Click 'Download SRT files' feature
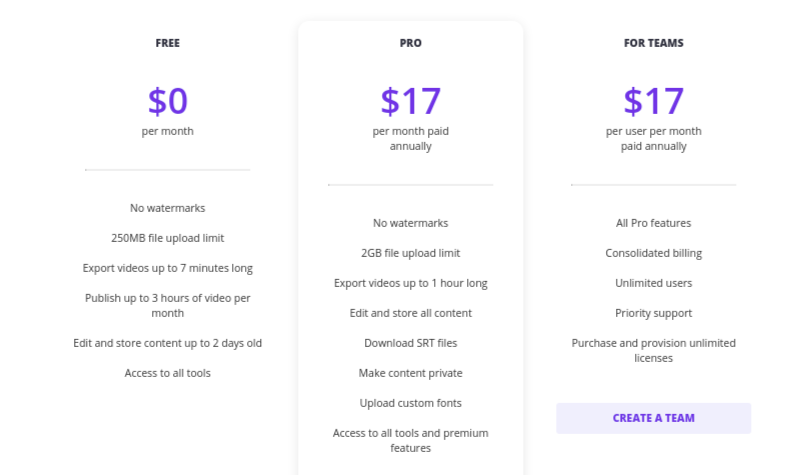This screenshot has height=475, width=787. (x=411, y=343)
